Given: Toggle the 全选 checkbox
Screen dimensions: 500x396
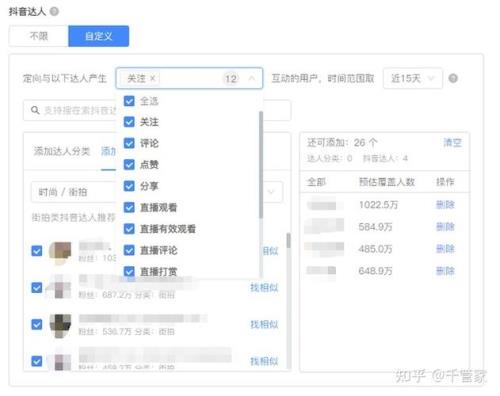Looking at the screenshot, I should (x=129, y=101).
